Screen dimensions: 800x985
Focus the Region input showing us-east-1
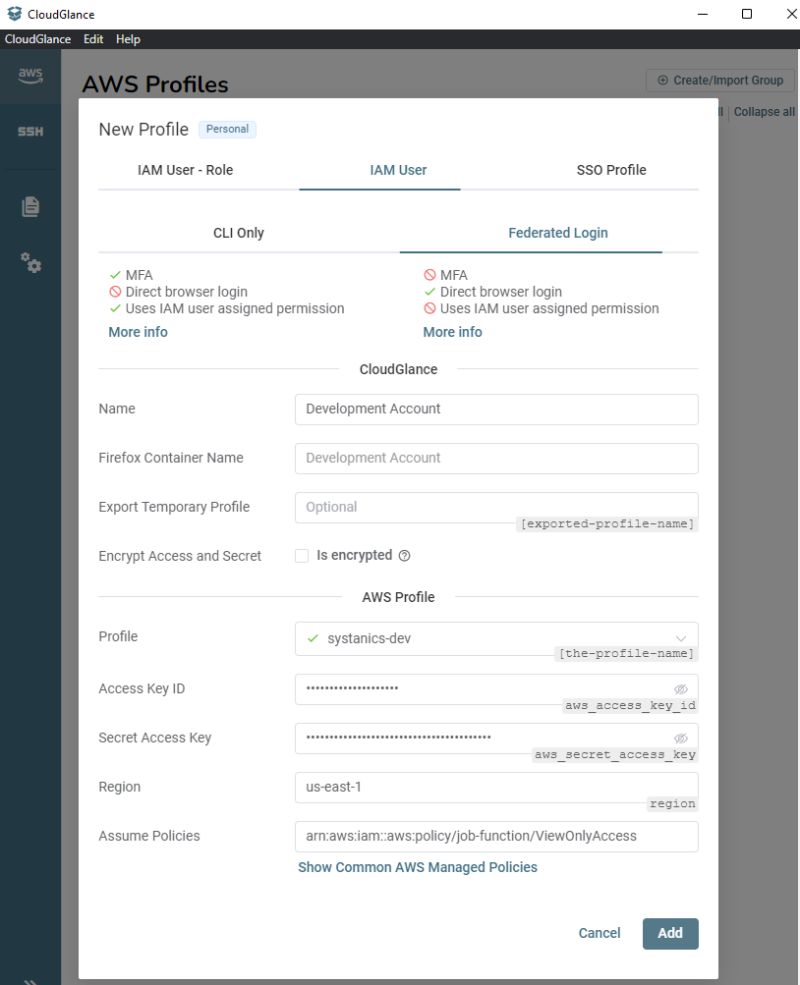coord(496,787)
